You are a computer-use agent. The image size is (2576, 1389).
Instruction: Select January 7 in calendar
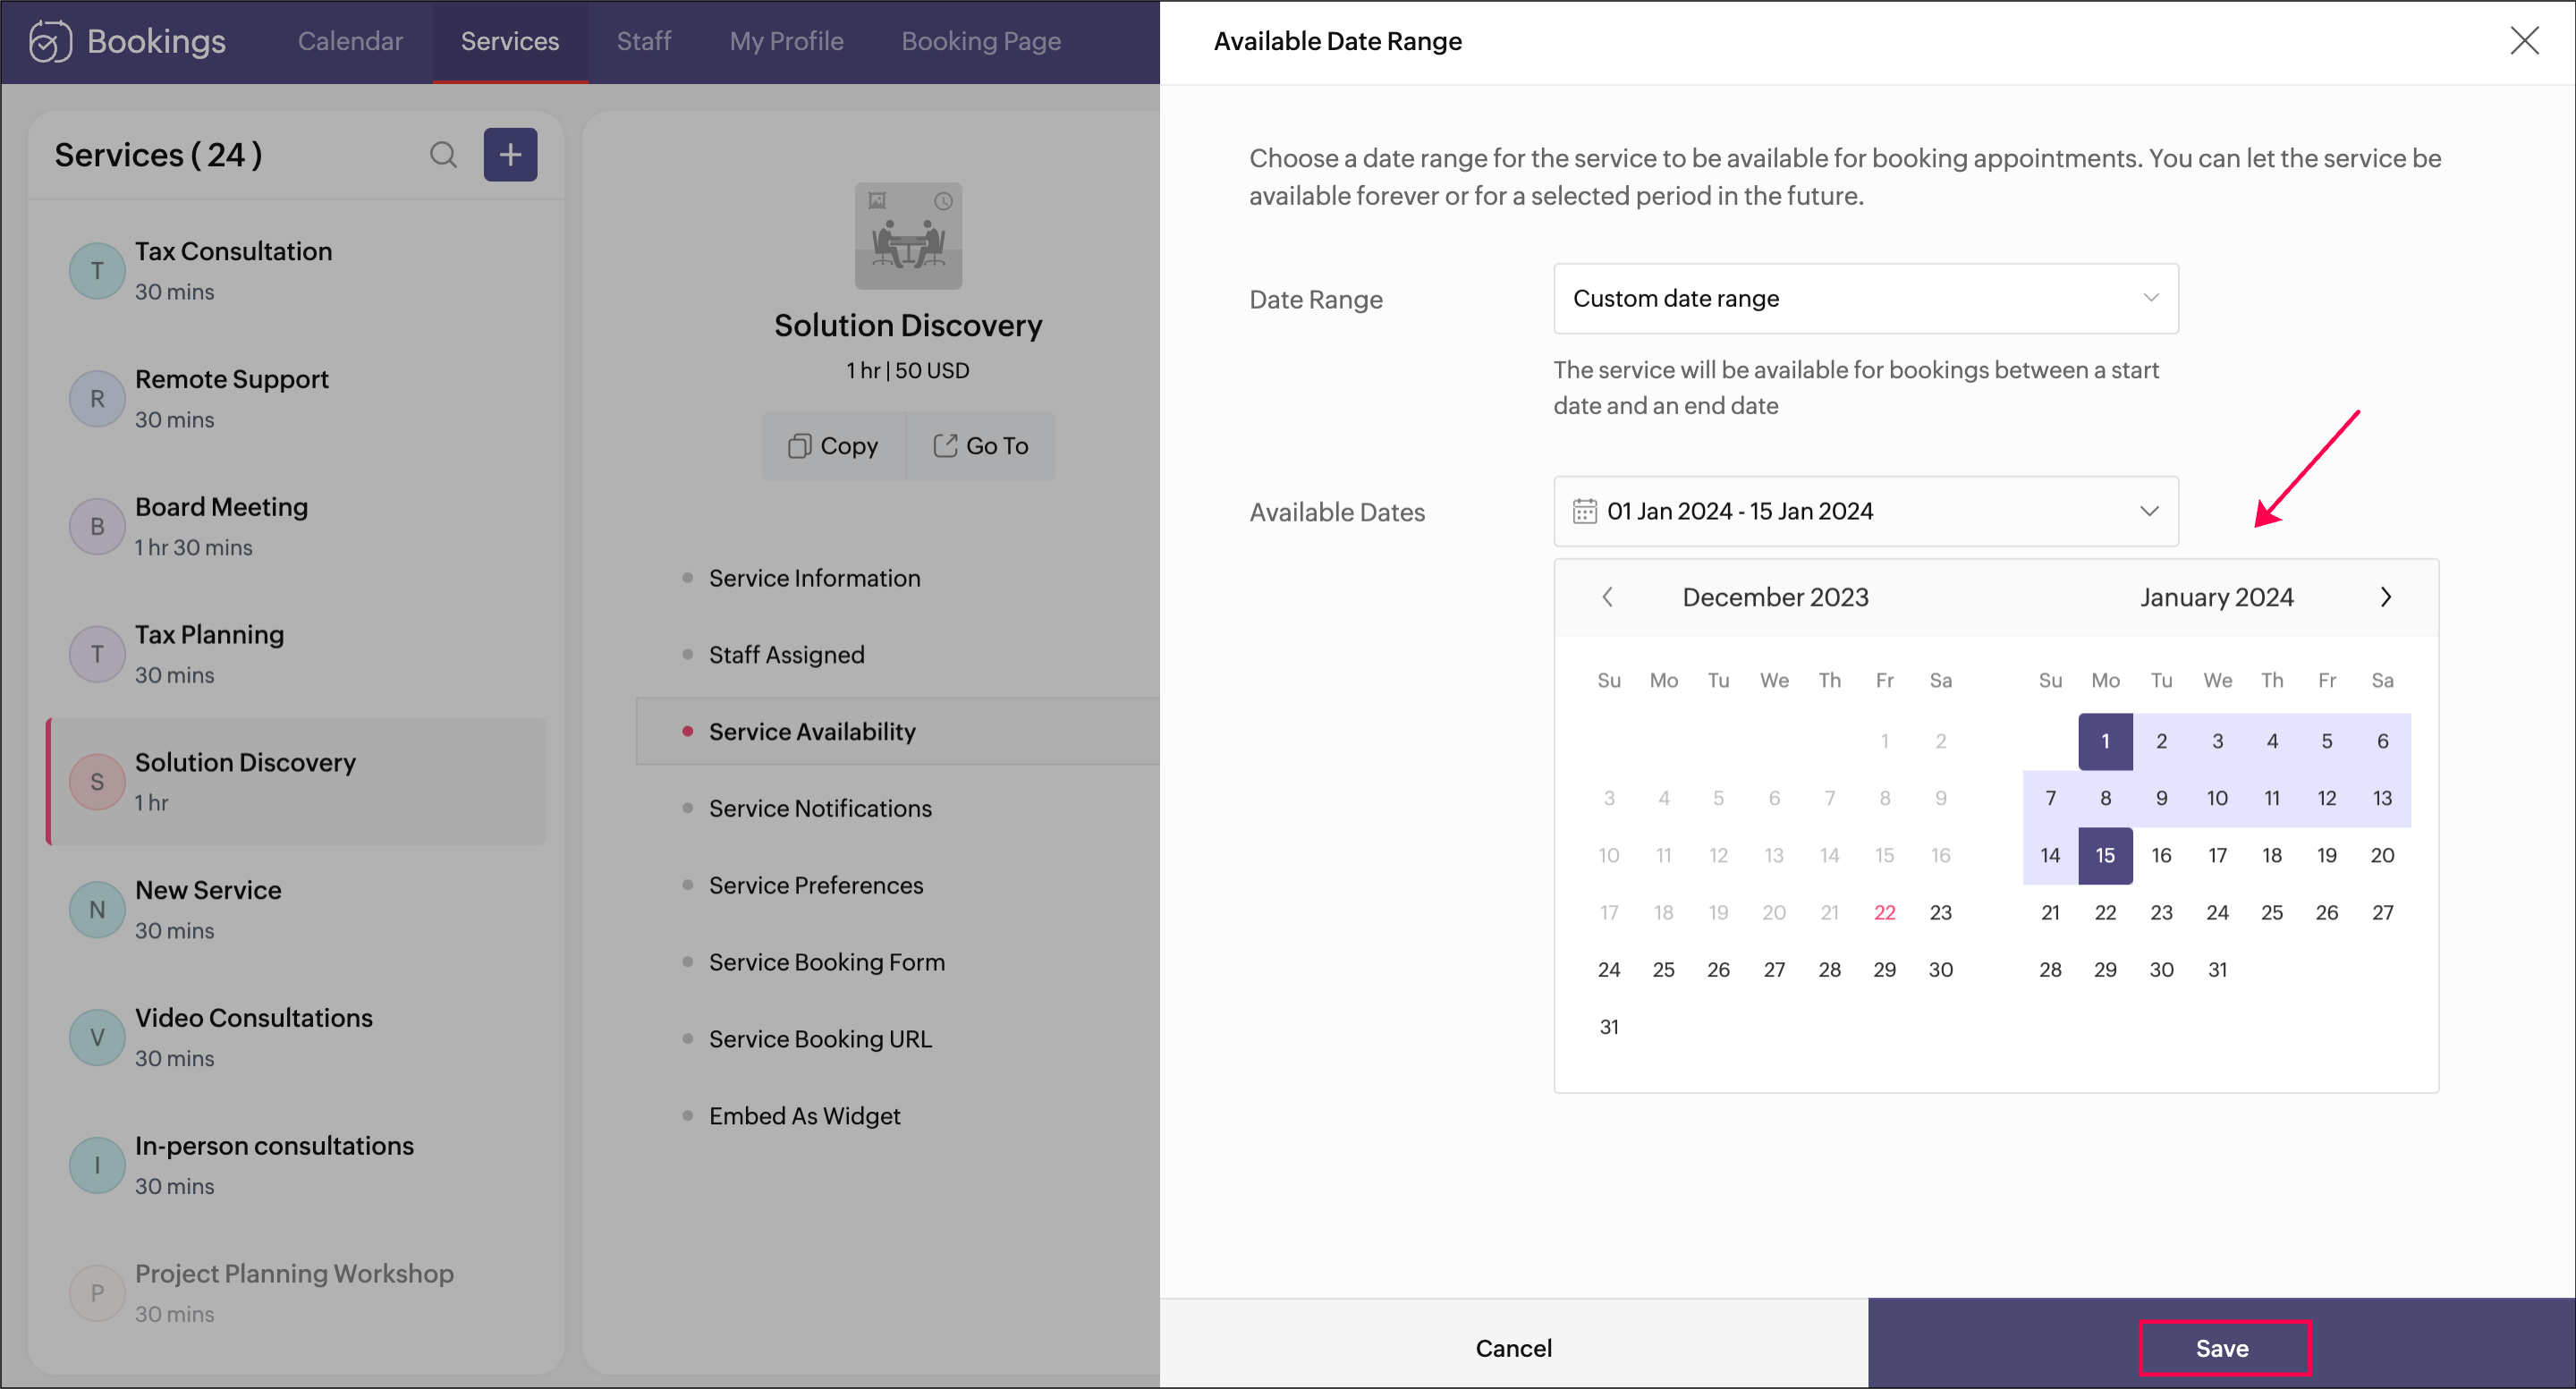(x=2050, y=798)
